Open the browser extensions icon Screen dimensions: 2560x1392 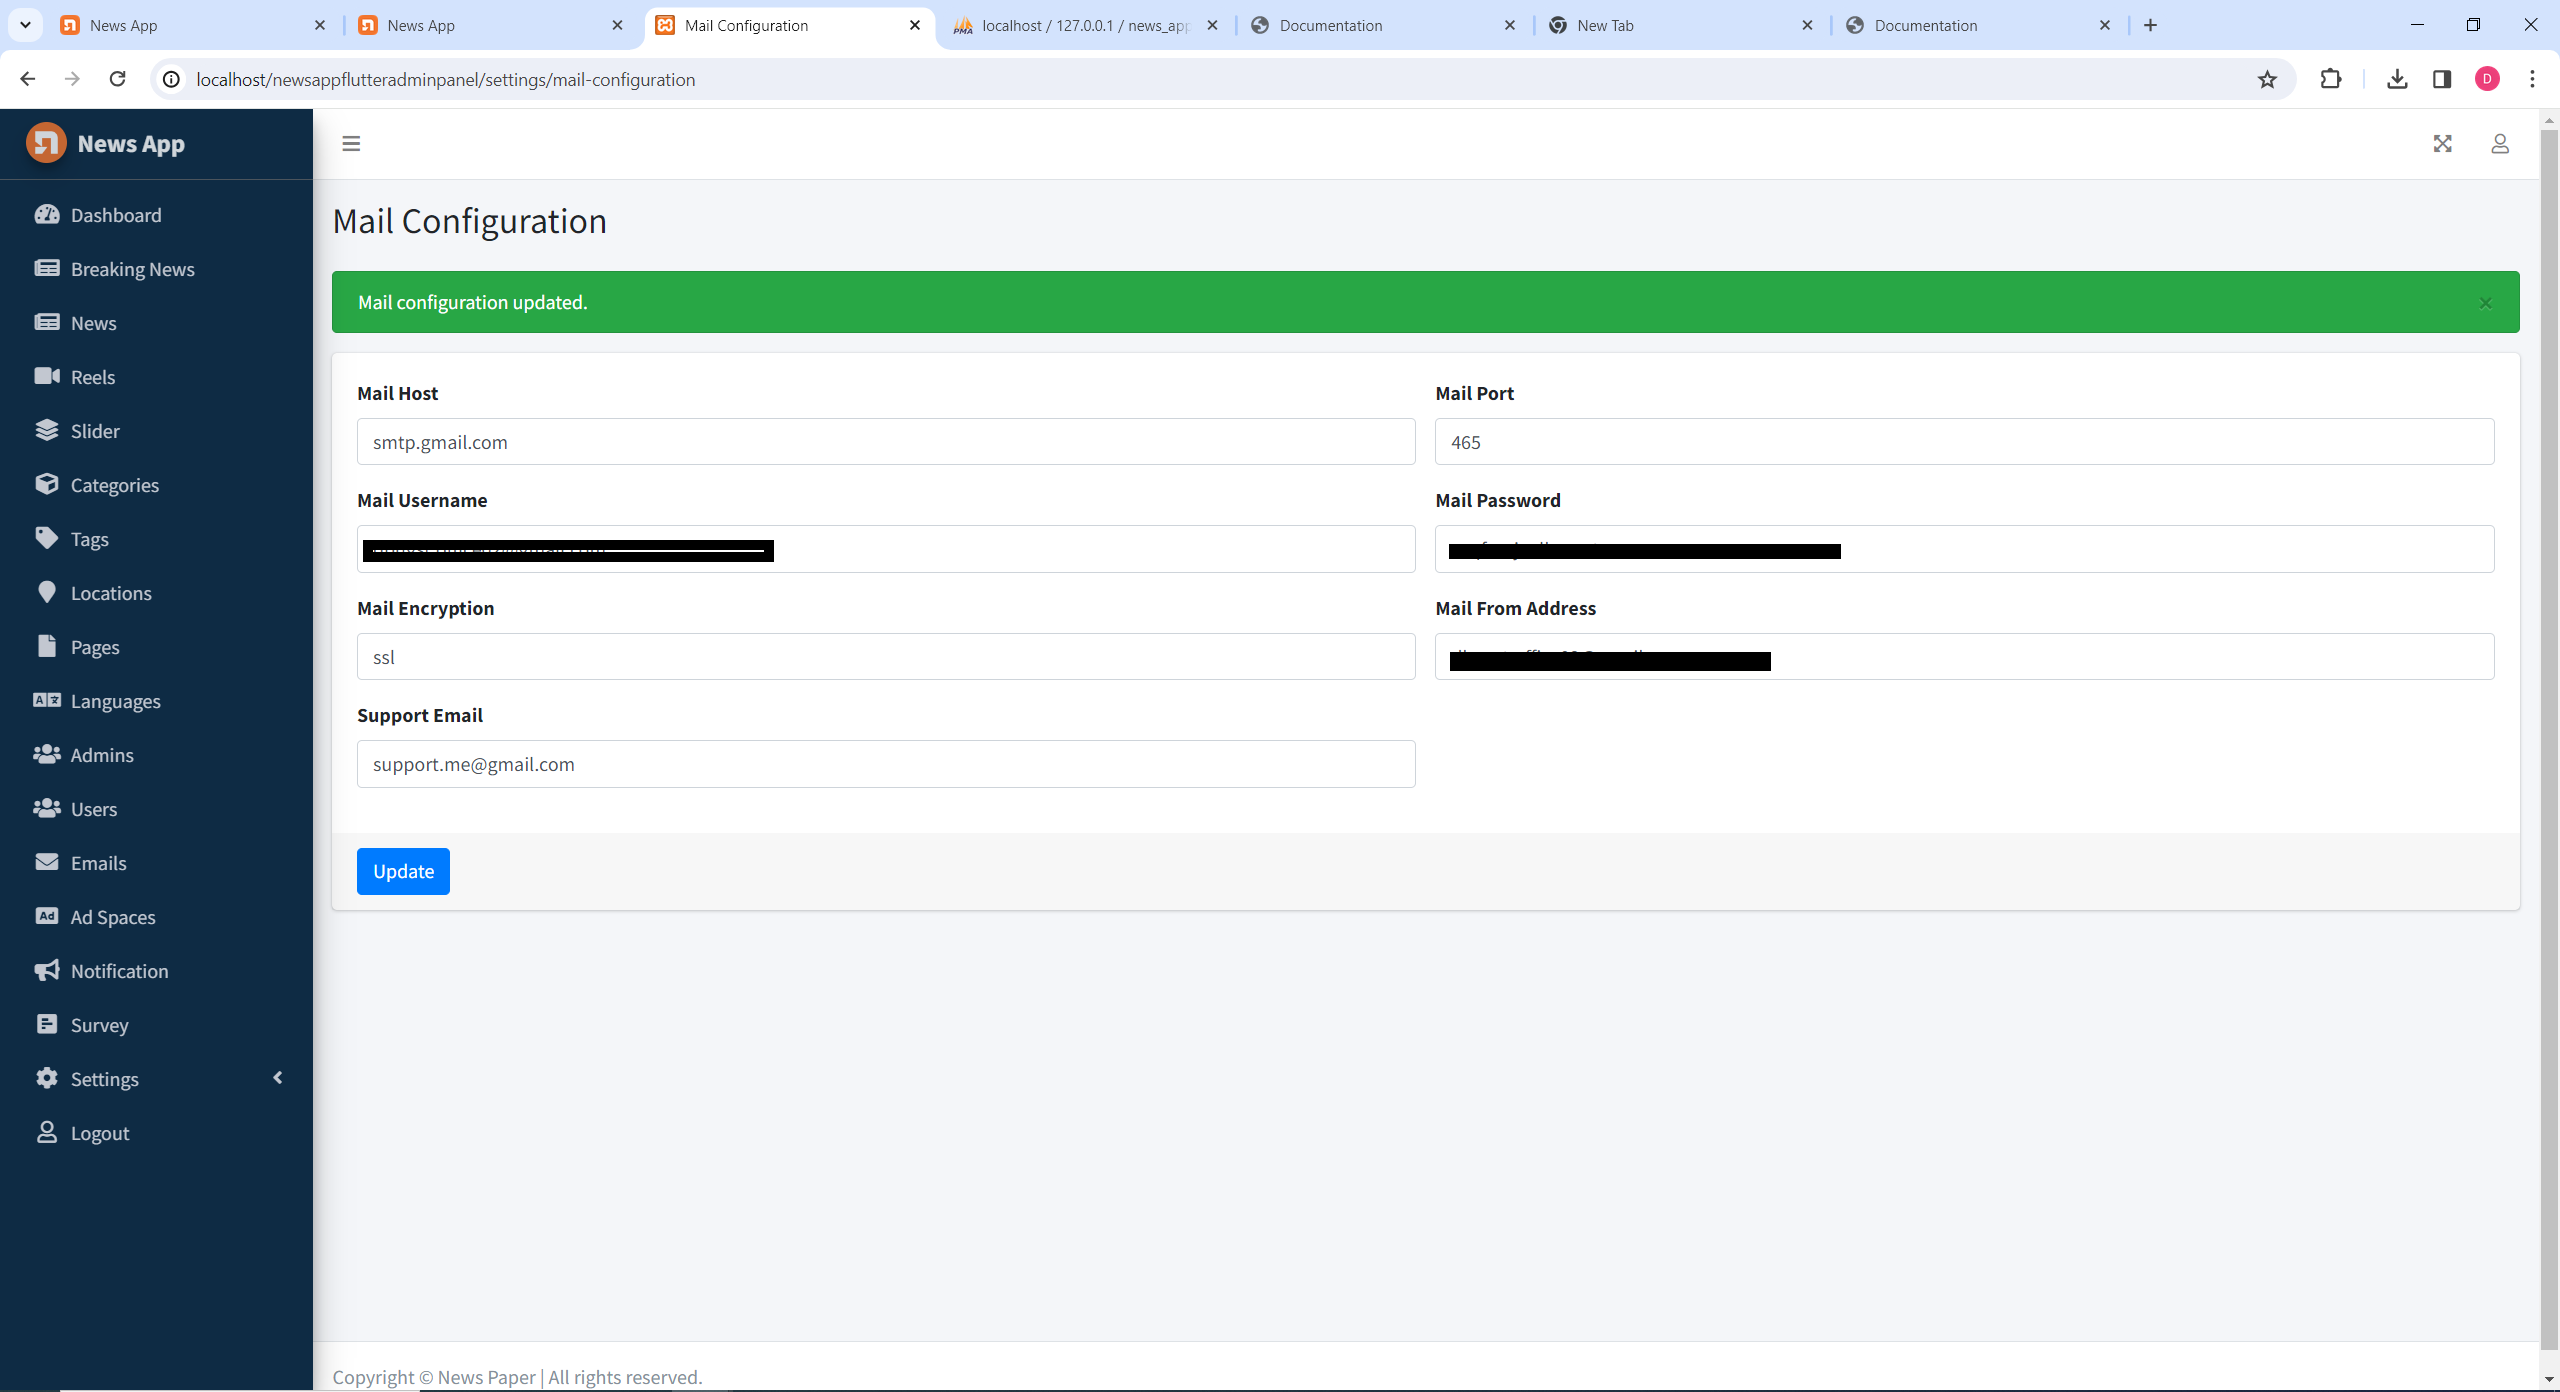click(2331, 79)
